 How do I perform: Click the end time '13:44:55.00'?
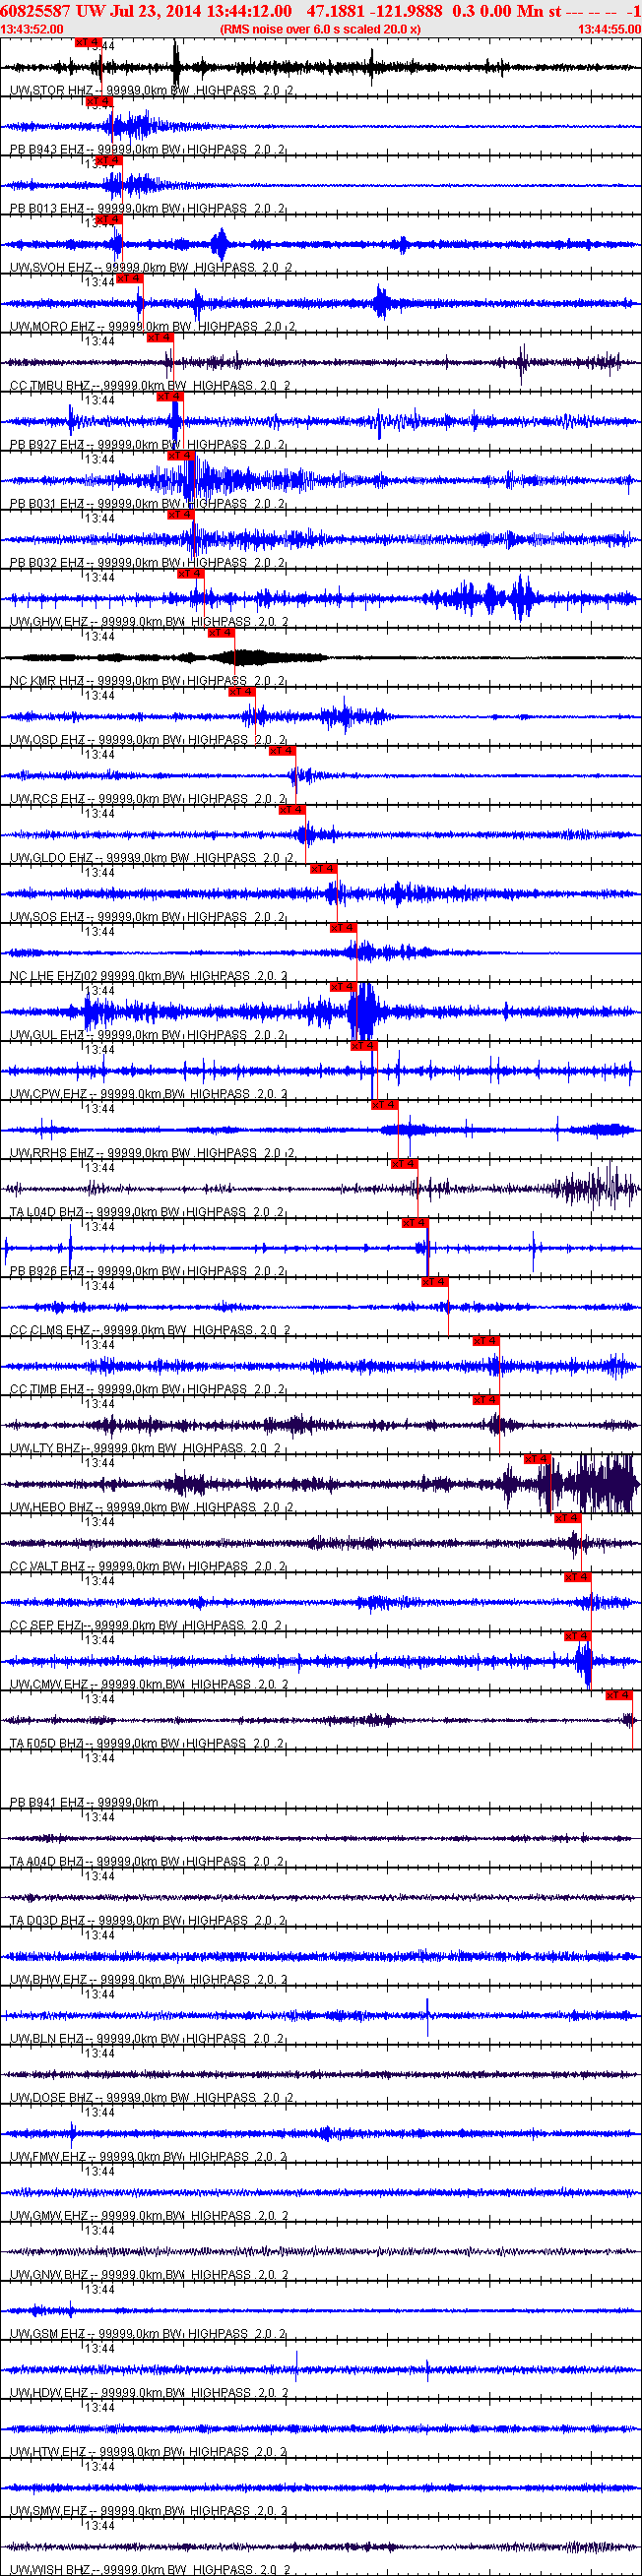pos(609,29)
